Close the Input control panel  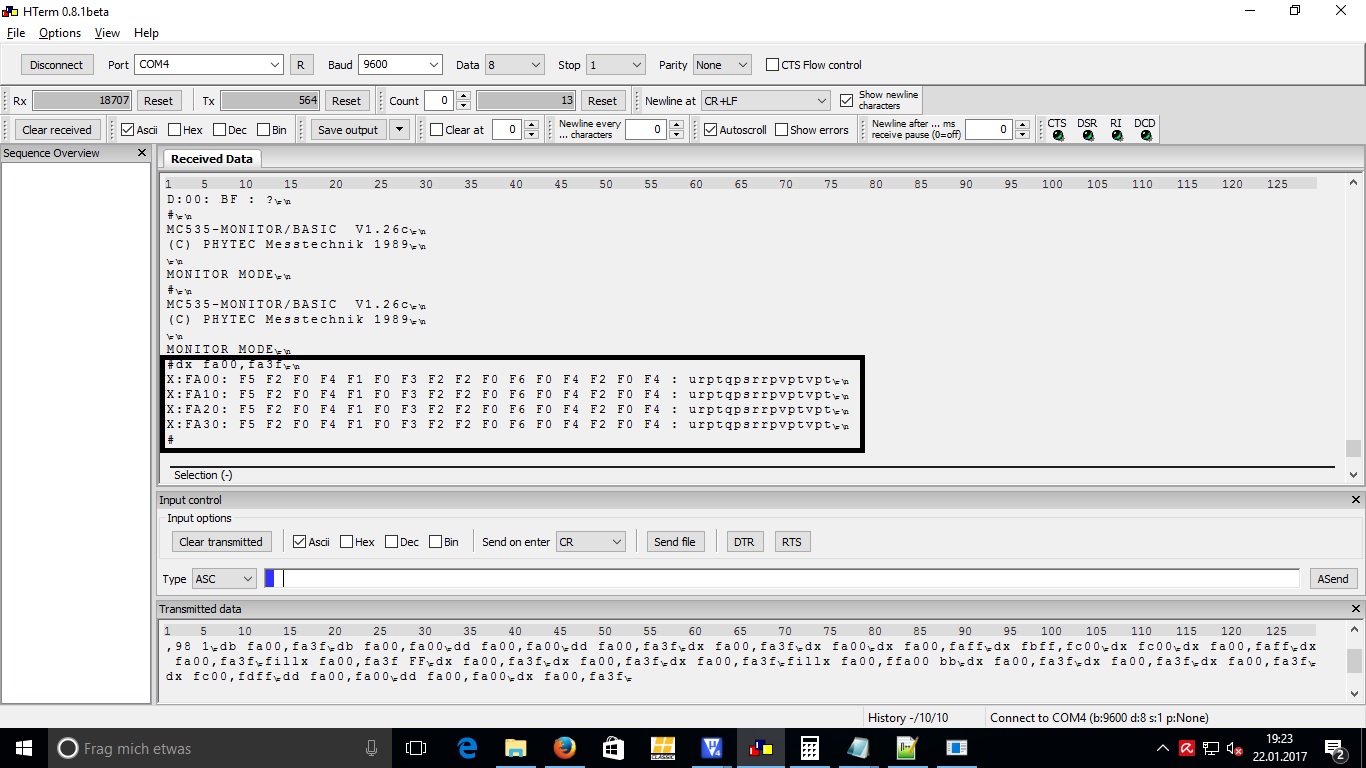(x=1356, y=500)
